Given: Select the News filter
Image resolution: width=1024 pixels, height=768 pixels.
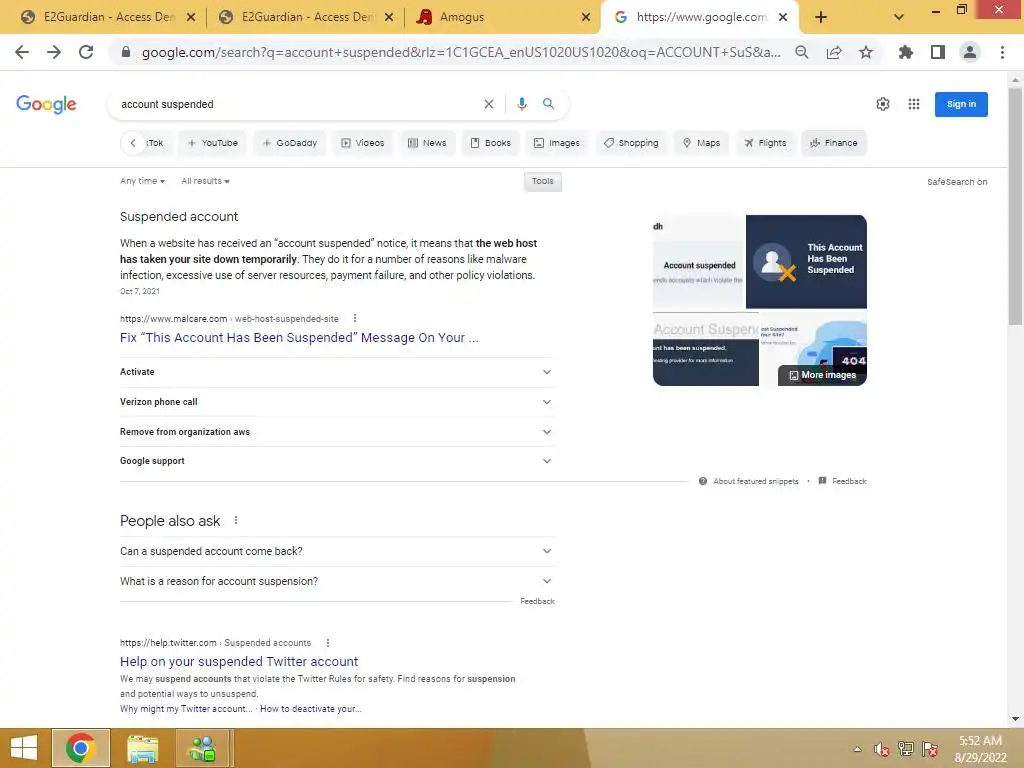Looking at the screenshot, I should 427,143.
